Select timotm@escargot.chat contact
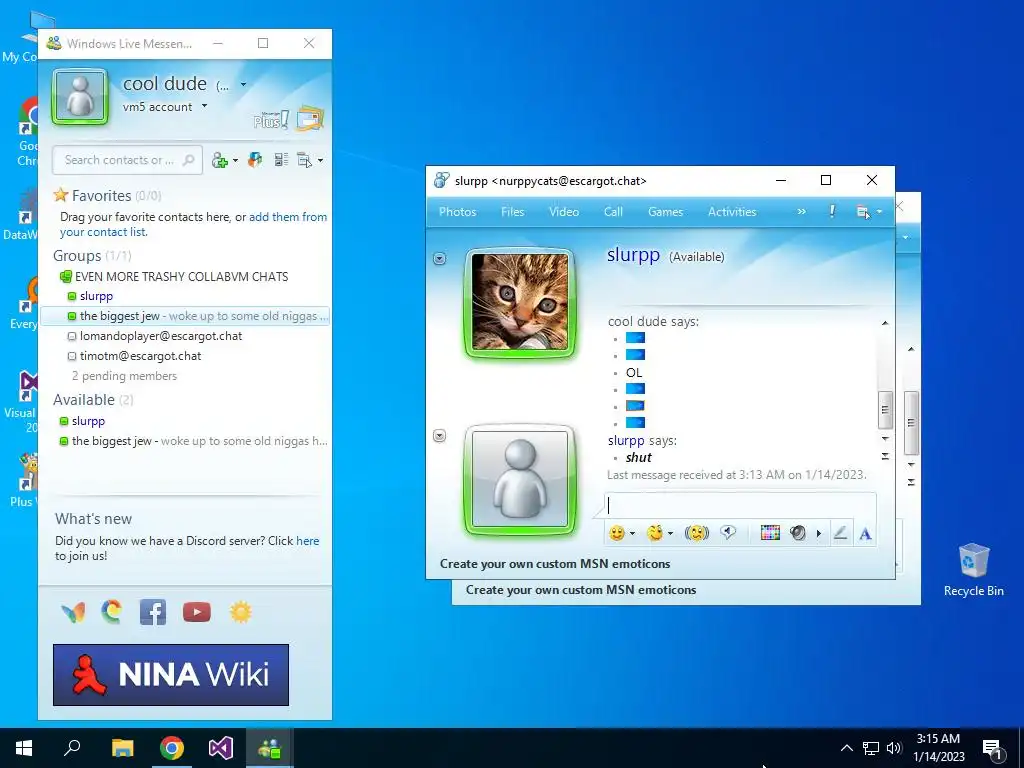This screenshot has height=768, width=1024. pos(140,356)
